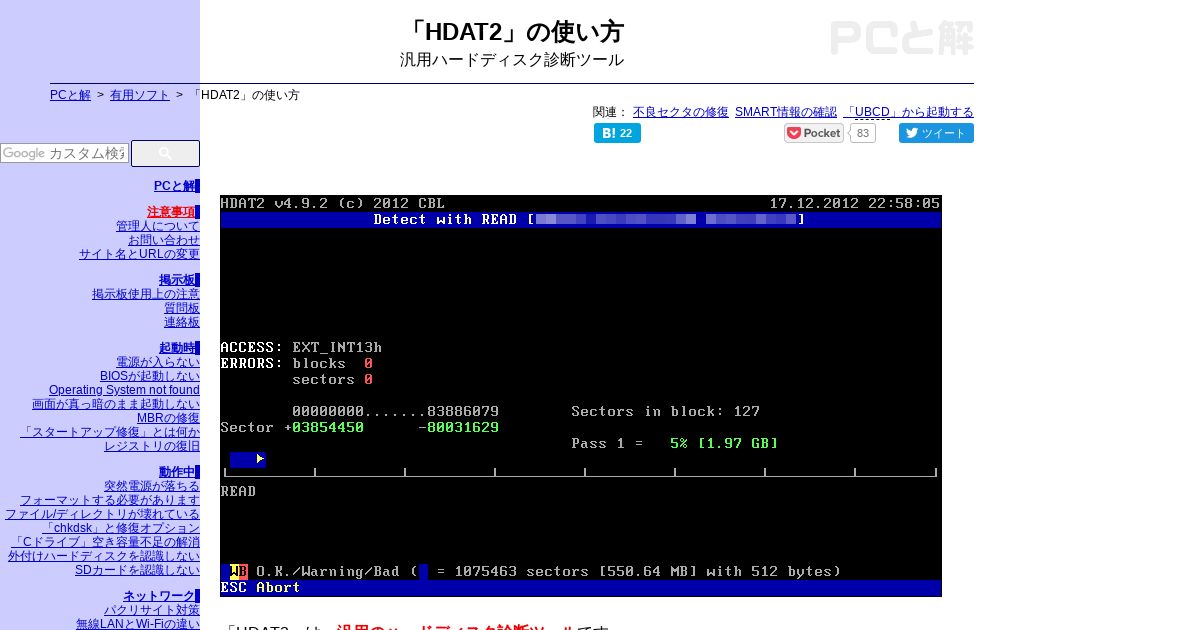Click subtitle 汎用ハードディスク診断ツール
1200x630 pixels.
[x=511, y=60]
